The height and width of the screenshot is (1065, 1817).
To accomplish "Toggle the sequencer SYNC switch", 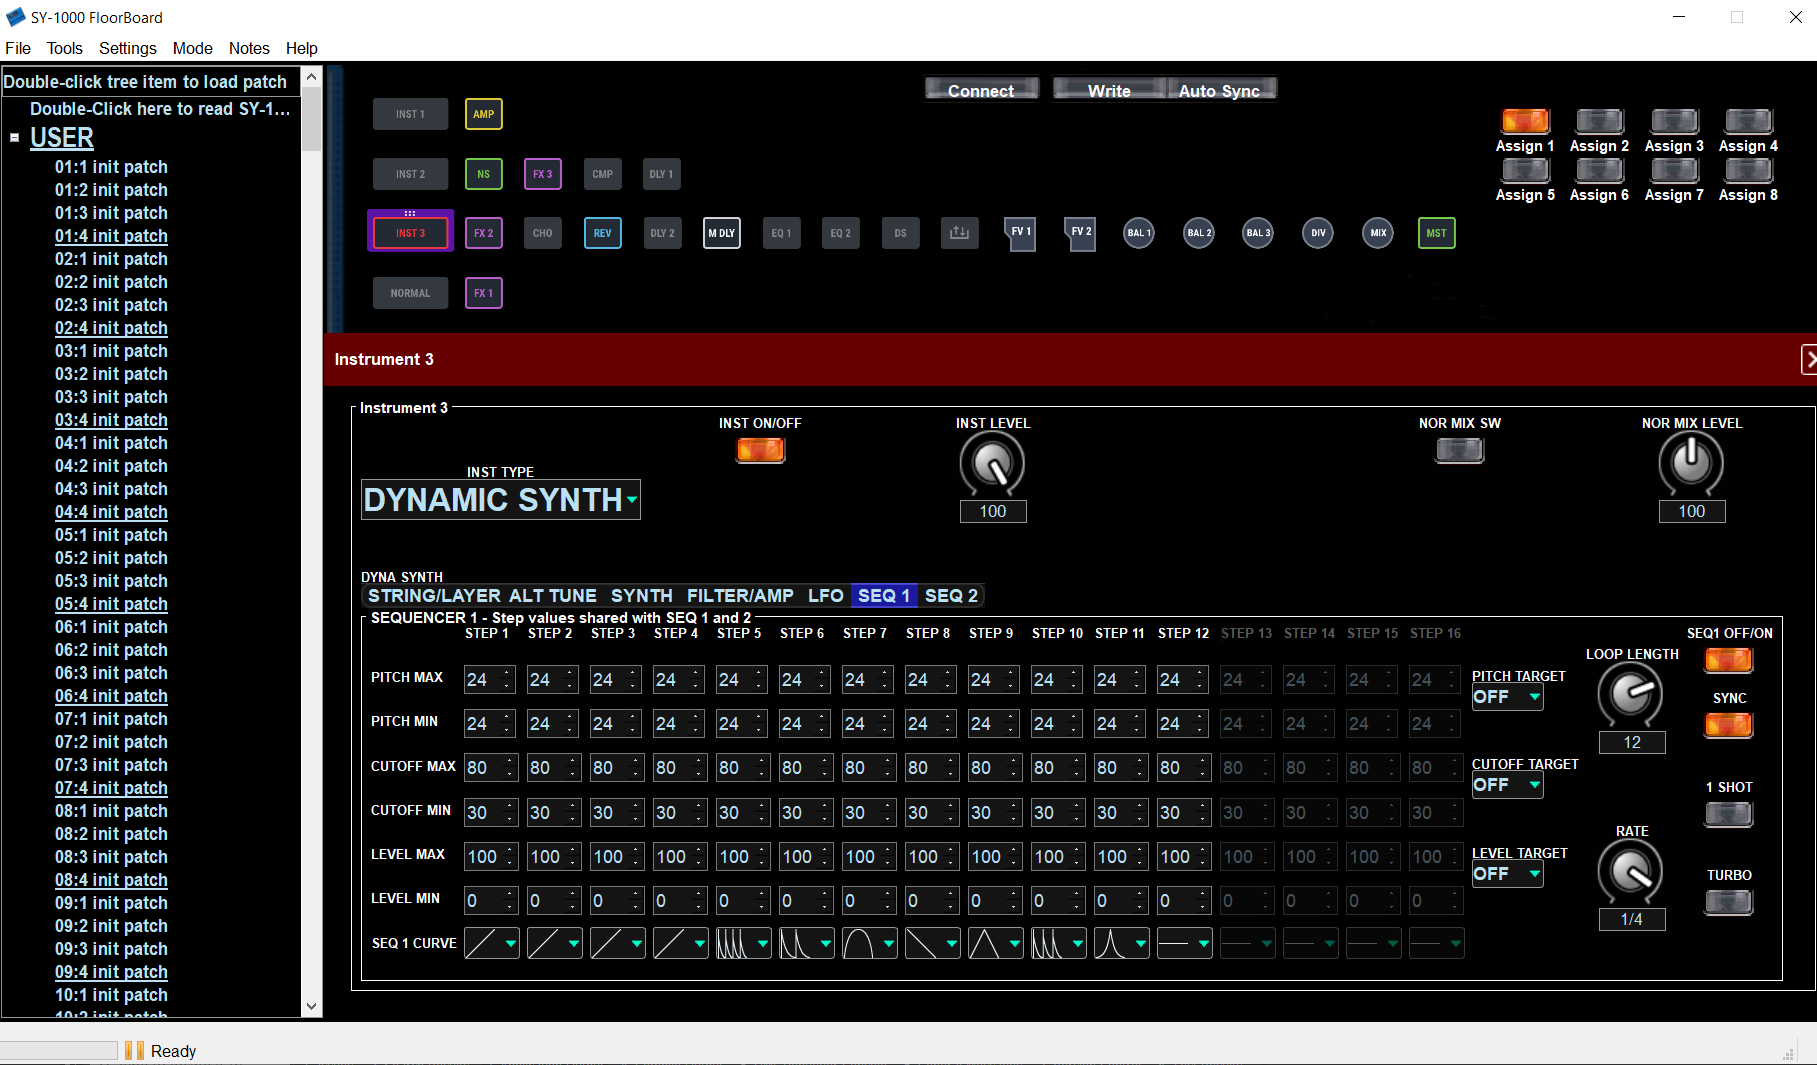I will tap(1729, 725).
